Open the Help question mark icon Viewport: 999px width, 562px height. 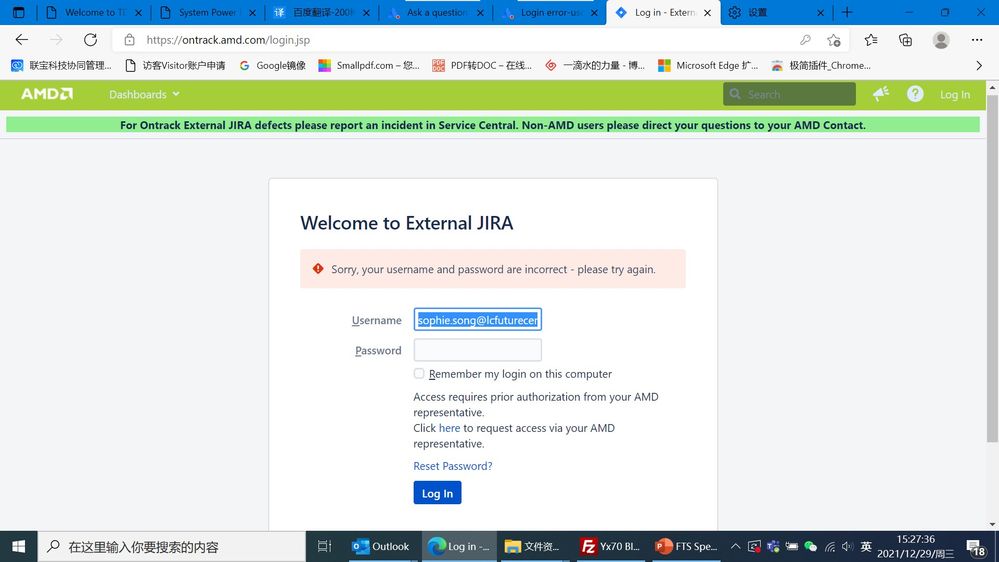(x=915, y=94)
